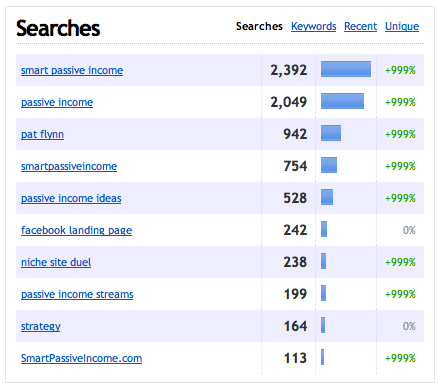Image resolution: width=442 pixels, height=390 pixels.
Task: Click the 113 search count
Action: (x=295, y=358)
